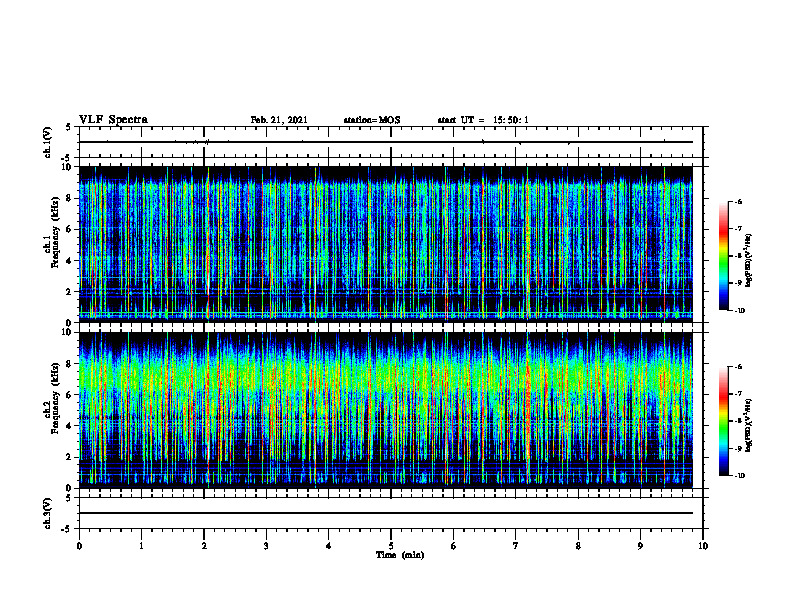Click the "ch.1(V)" axis label

[47, 142]
